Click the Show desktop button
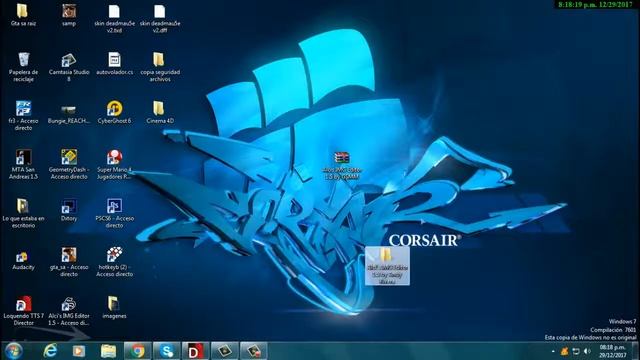Image resolution: width=640 pixels, height=360 pixels. 636,351
